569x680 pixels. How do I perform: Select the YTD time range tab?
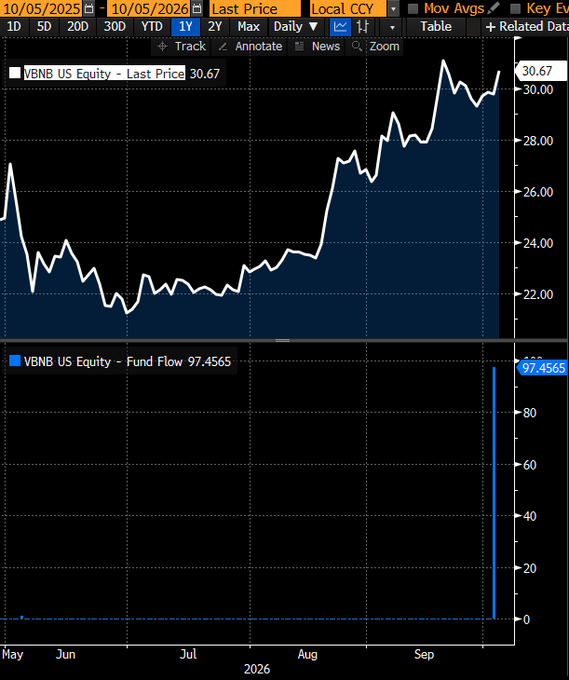[x=152, y=27]
